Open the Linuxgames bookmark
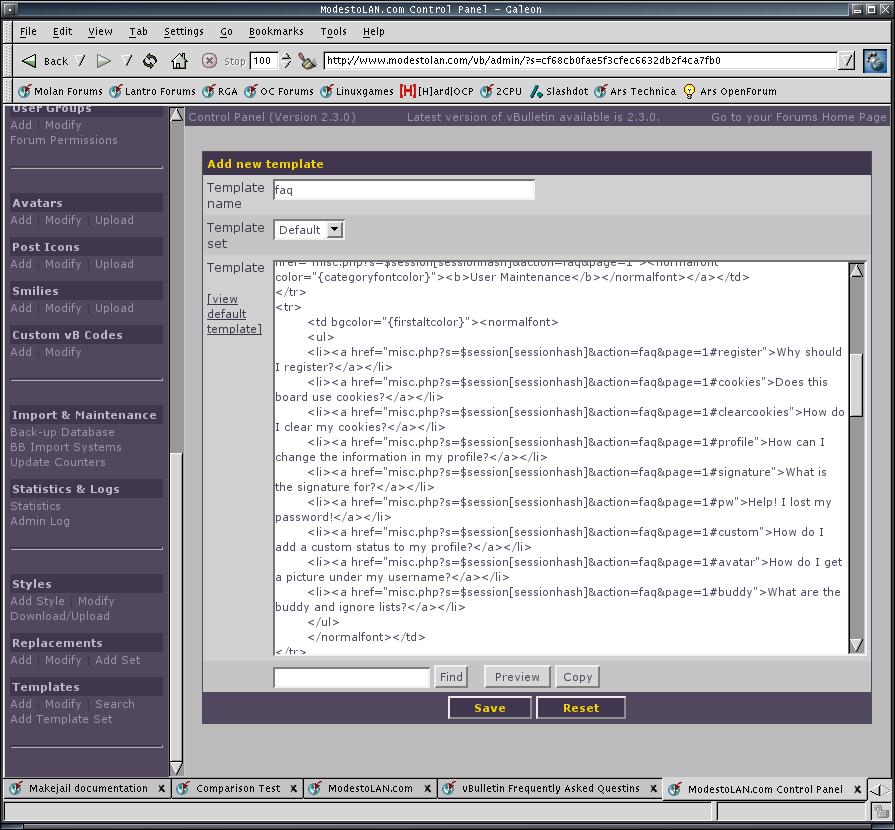The height and width of the screenshot is (830, 895). (357, 91)
